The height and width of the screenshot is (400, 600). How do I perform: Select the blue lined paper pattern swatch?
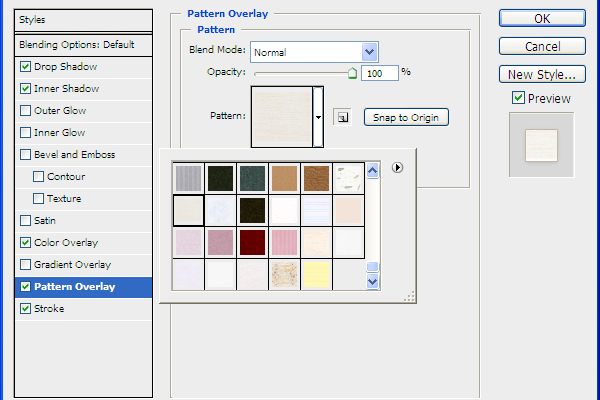point(316,210)
